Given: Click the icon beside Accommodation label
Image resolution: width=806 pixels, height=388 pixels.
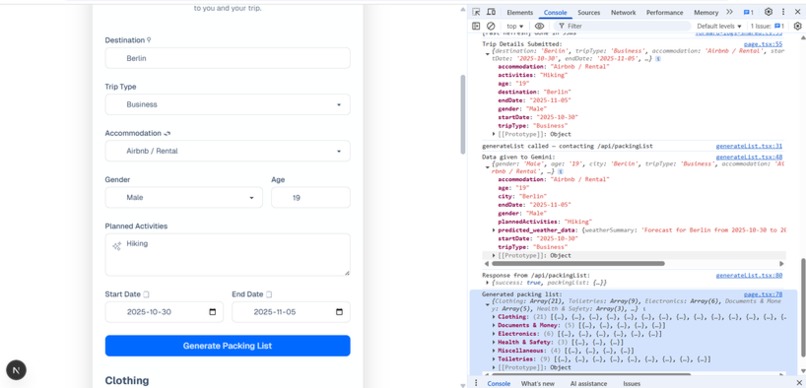Looking at the screenshot, I should pyautogui.click(x=167, y=134).
